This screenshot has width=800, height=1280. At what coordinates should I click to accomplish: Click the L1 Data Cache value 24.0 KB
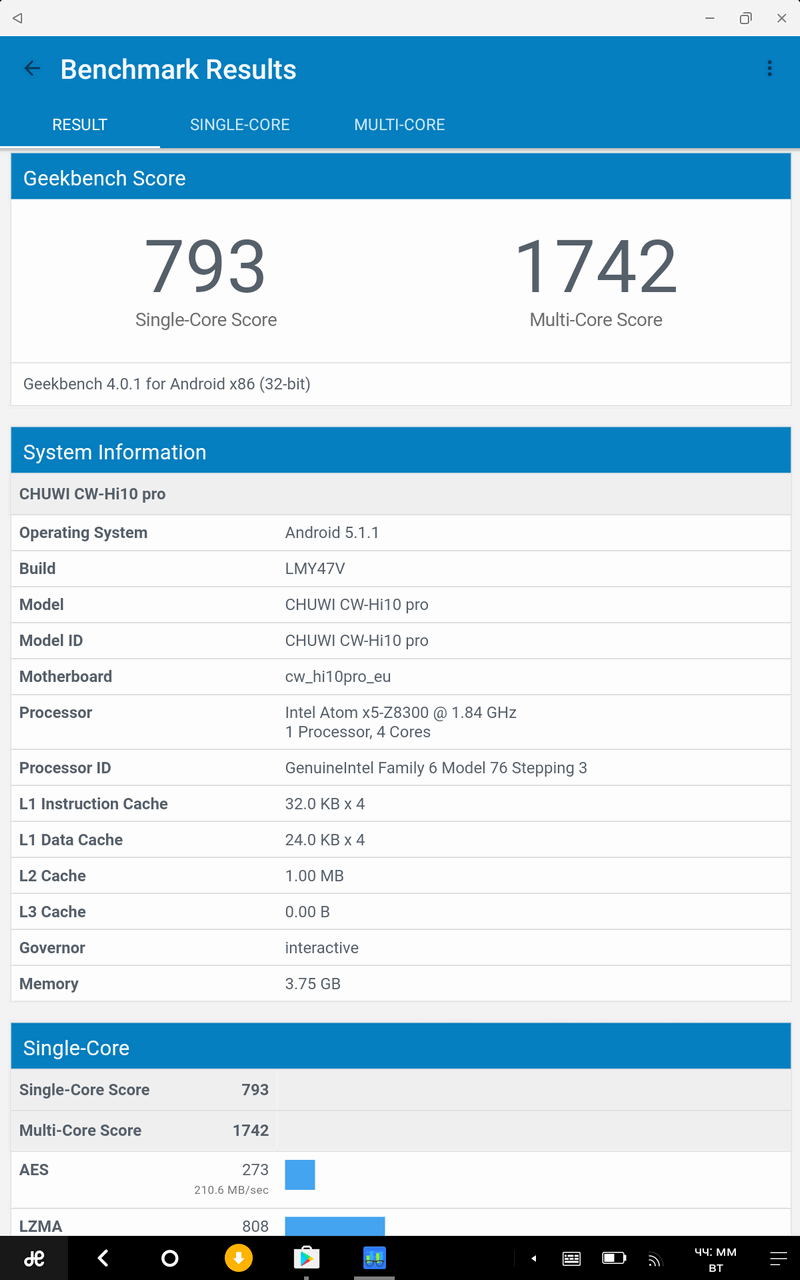[325, 840]
